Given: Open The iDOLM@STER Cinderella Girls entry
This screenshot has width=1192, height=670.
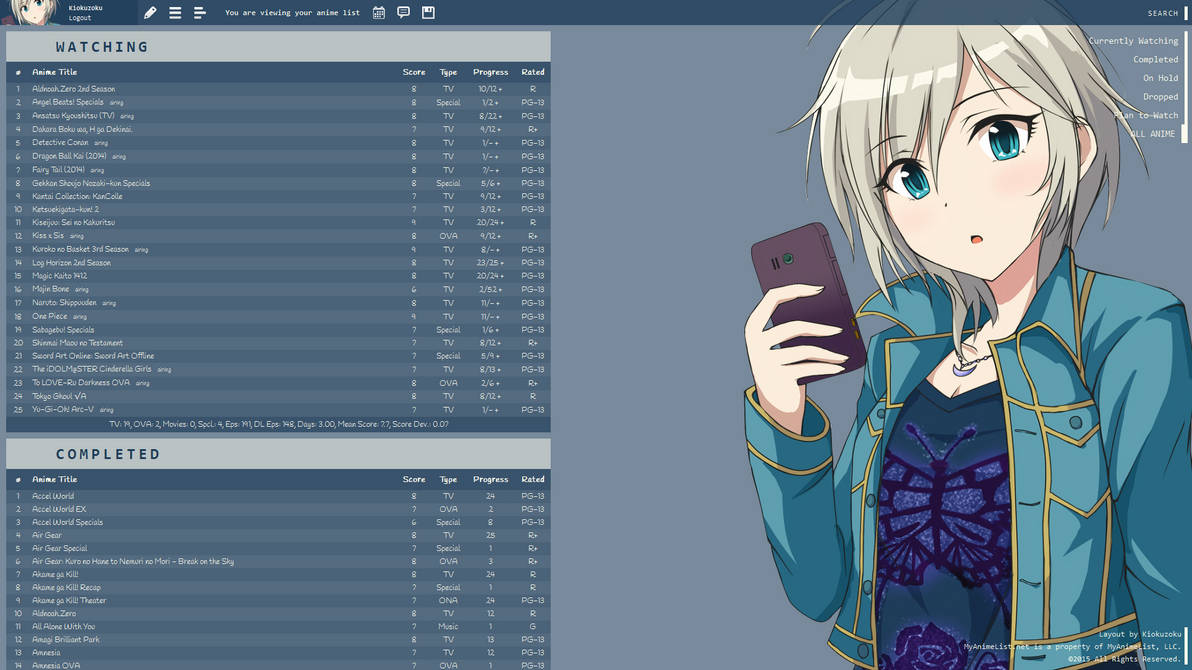Looking at the screenshot, I should (x=91, y=369).
